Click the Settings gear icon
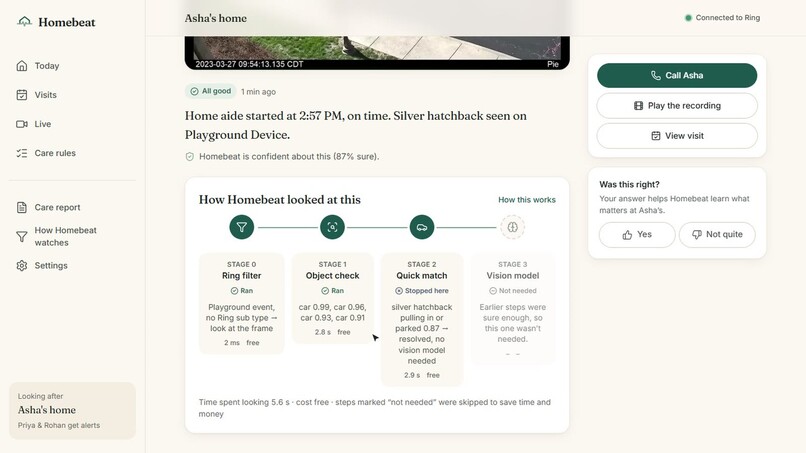Image resolution: width=806 pixels, height=453 pixels. click(22, 265)
